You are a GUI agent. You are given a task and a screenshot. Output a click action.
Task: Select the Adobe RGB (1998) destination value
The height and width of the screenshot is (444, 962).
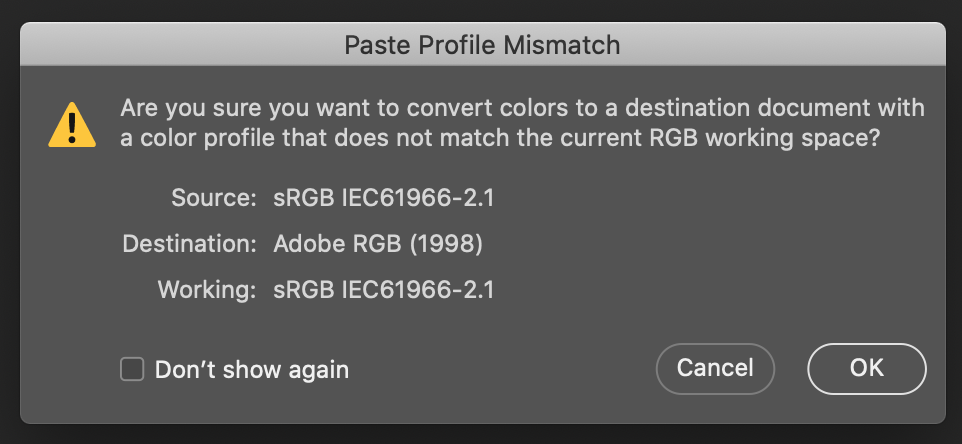tap(378, 244)
